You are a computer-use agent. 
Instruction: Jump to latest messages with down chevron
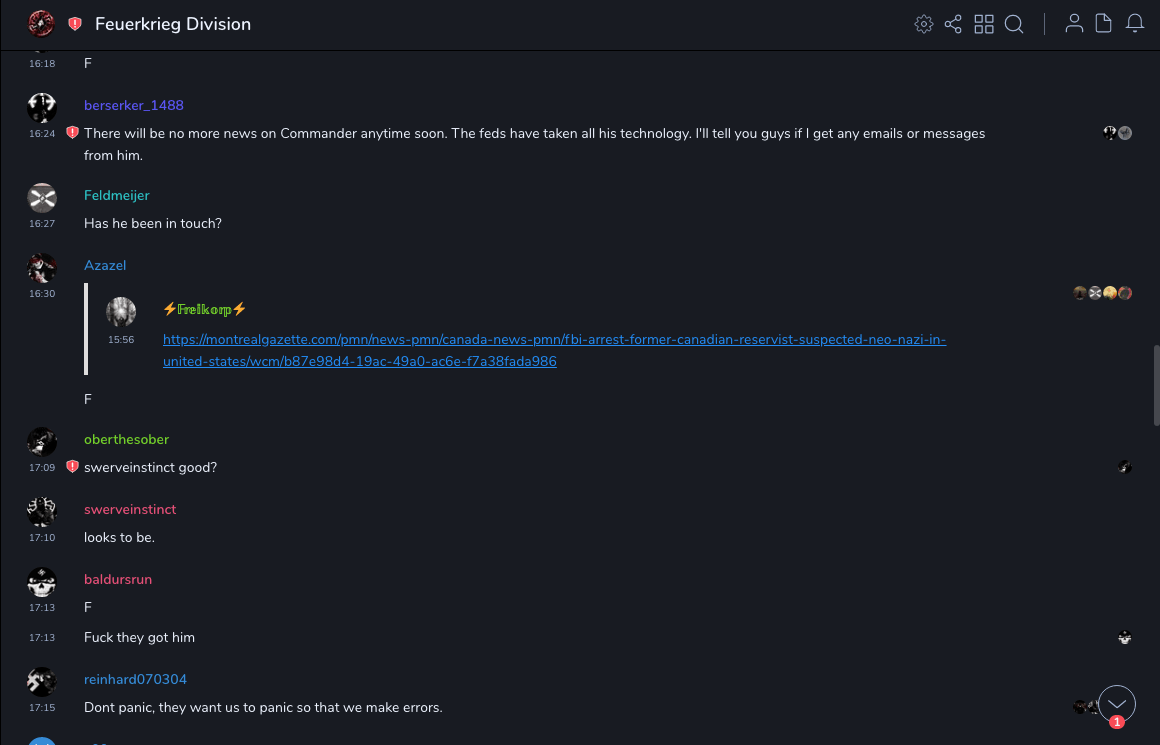[1117, 704]
